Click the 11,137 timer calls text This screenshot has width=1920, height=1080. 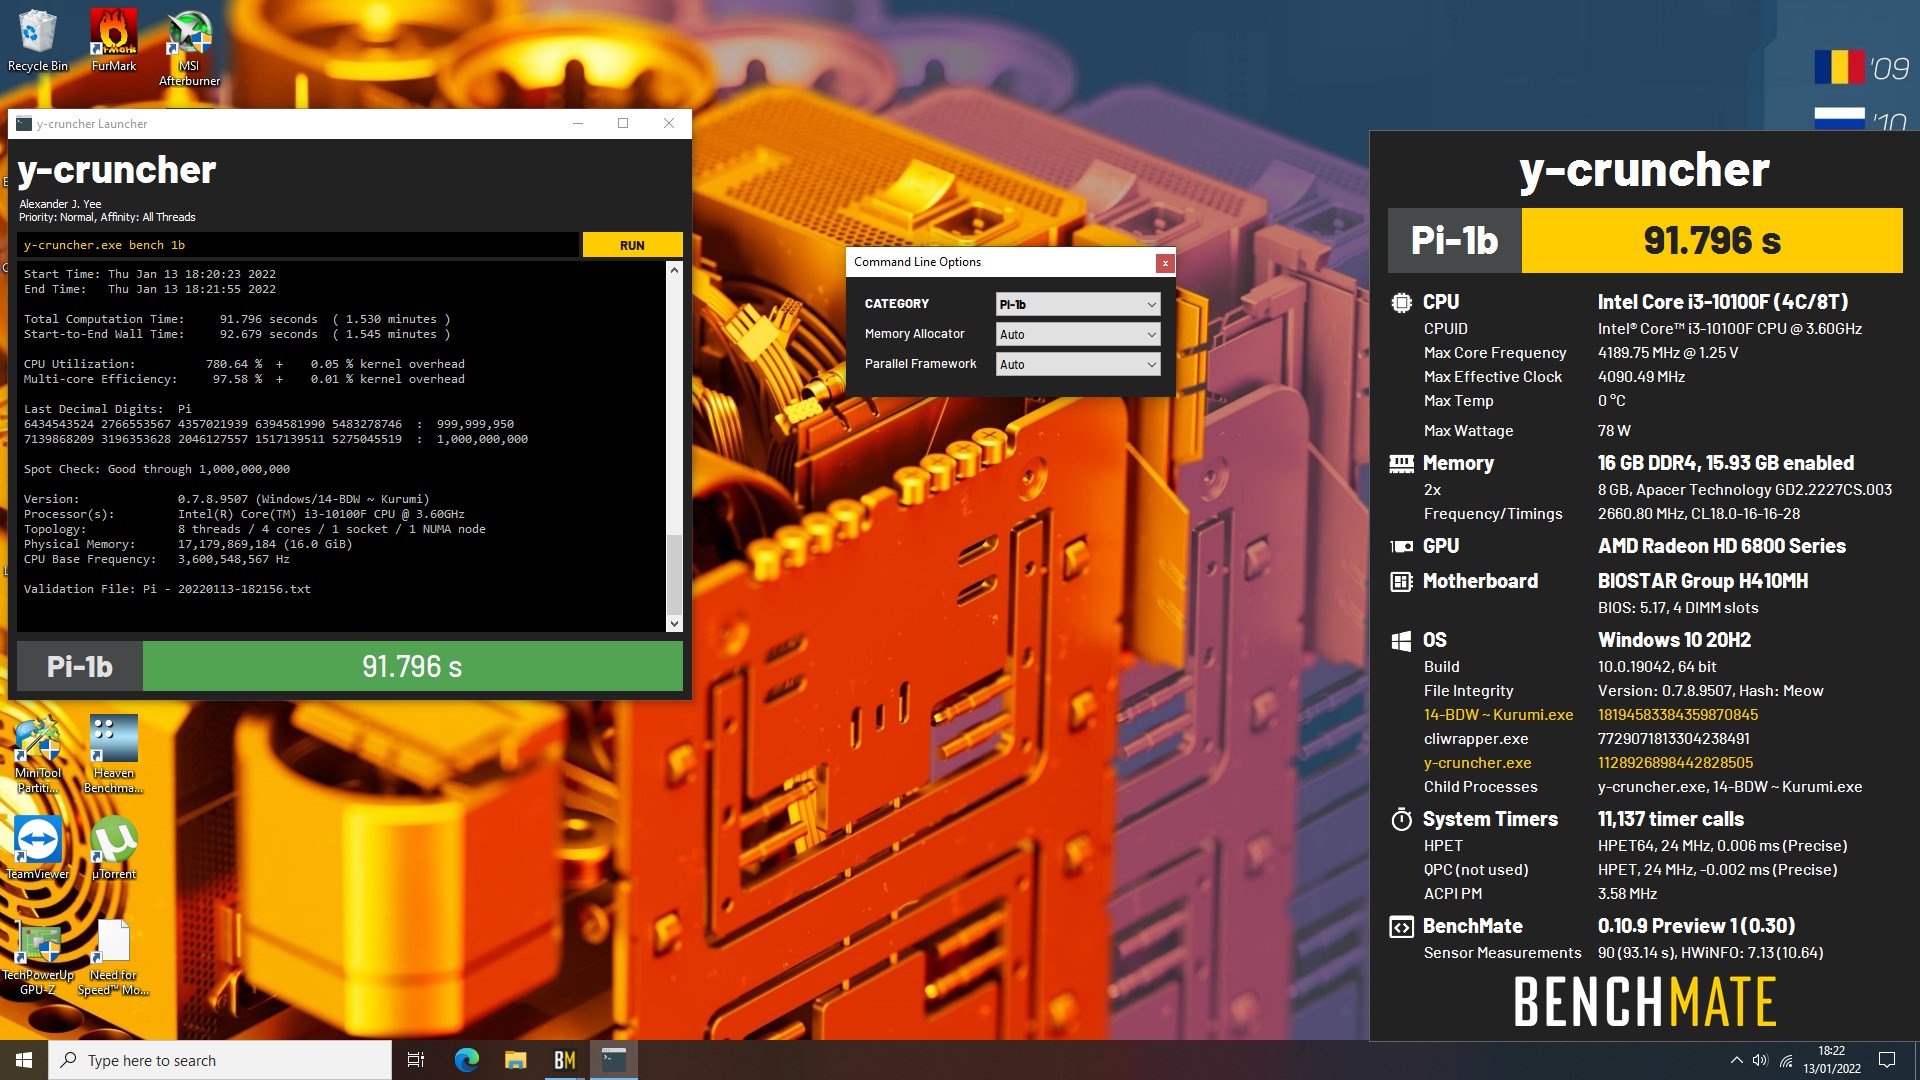click(x=1671, y=819)
